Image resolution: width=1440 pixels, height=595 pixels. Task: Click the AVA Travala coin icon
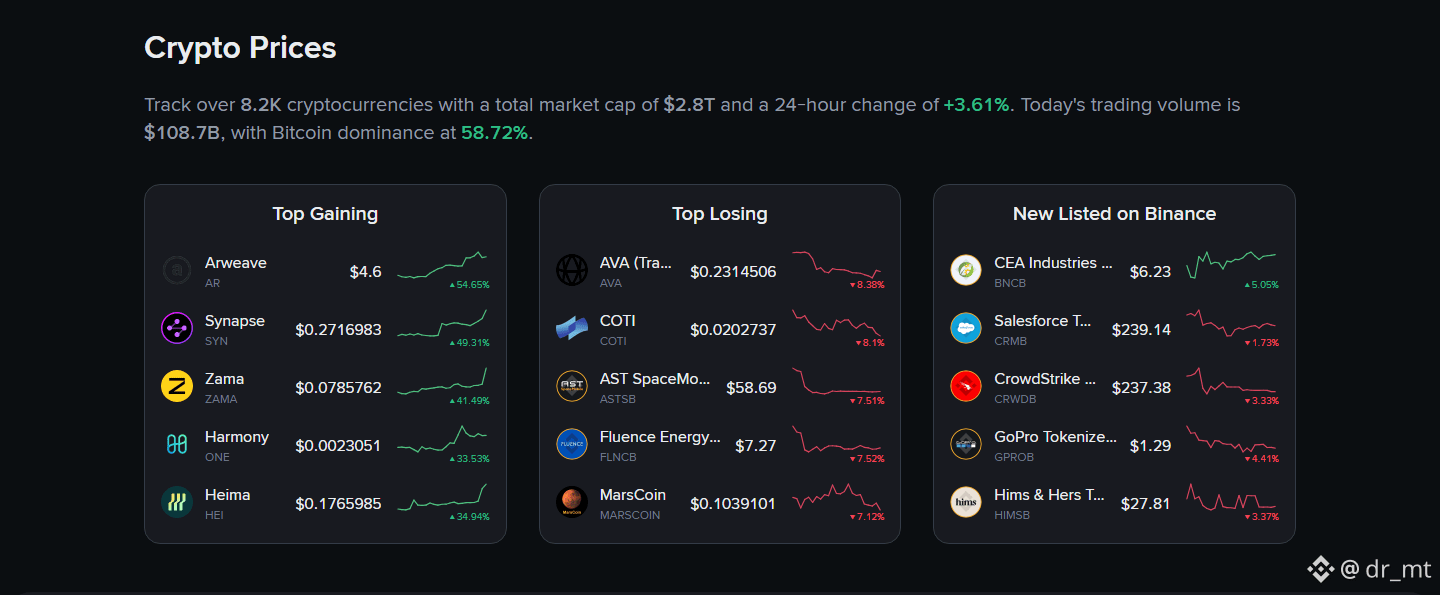pos(572,270)
